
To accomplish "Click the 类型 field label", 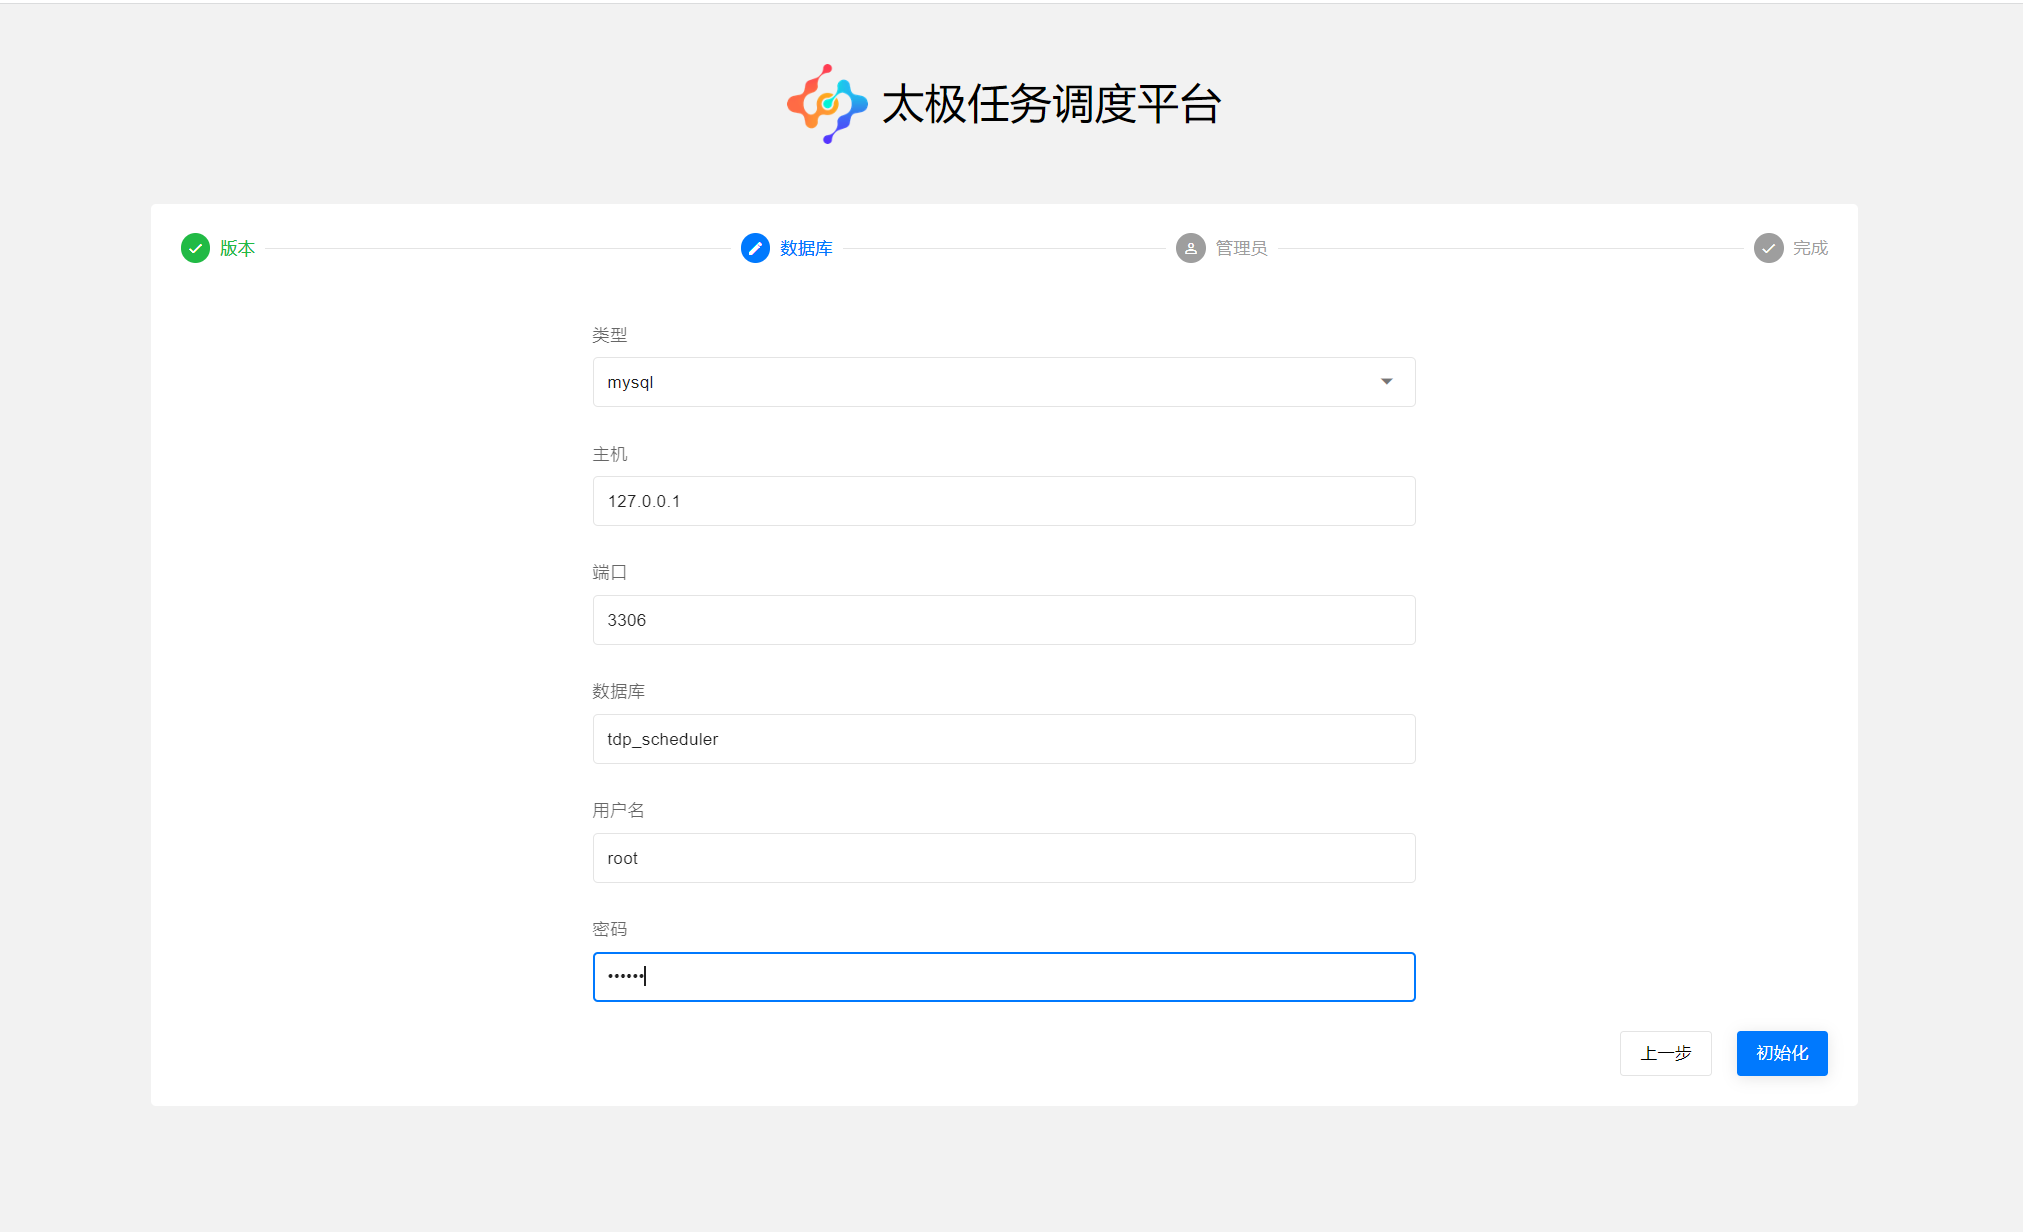I will coord(610,335).
